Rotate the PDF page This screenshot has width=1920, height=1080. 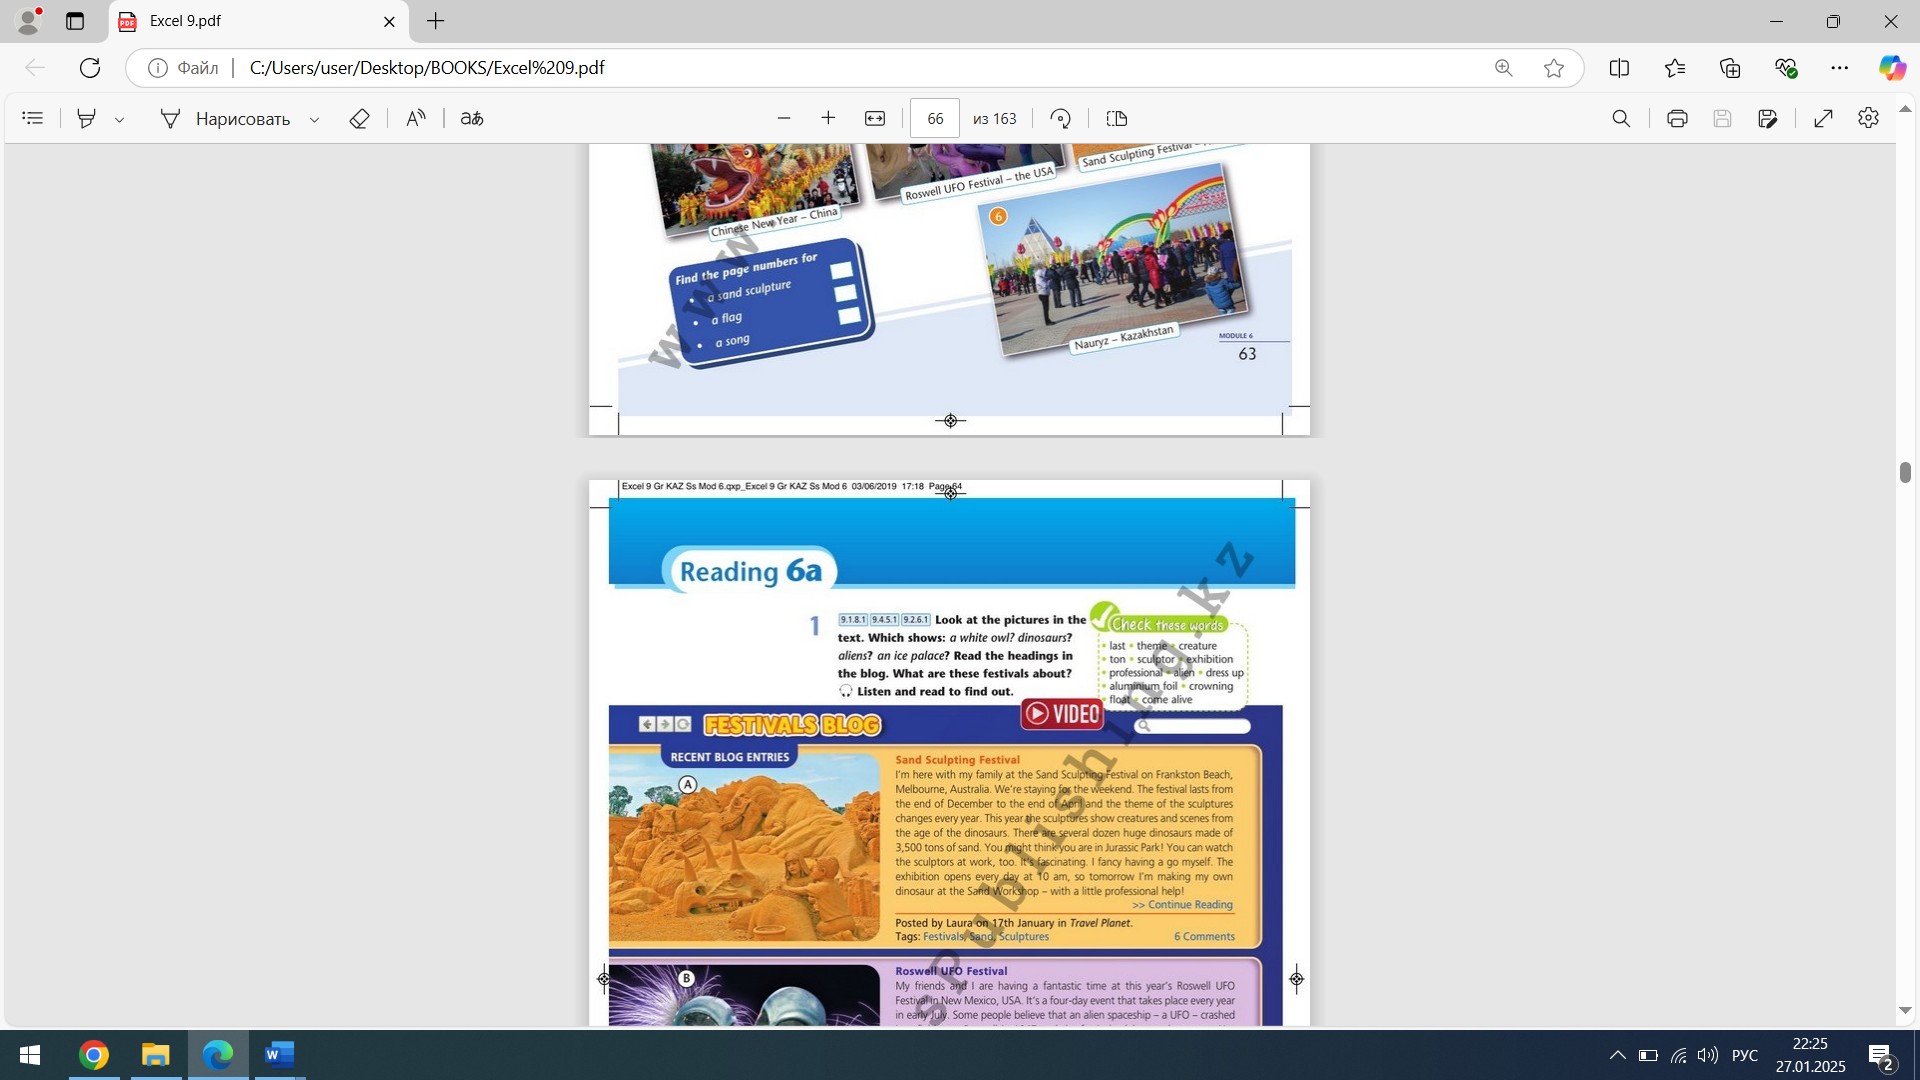[x=1061, y=118]
